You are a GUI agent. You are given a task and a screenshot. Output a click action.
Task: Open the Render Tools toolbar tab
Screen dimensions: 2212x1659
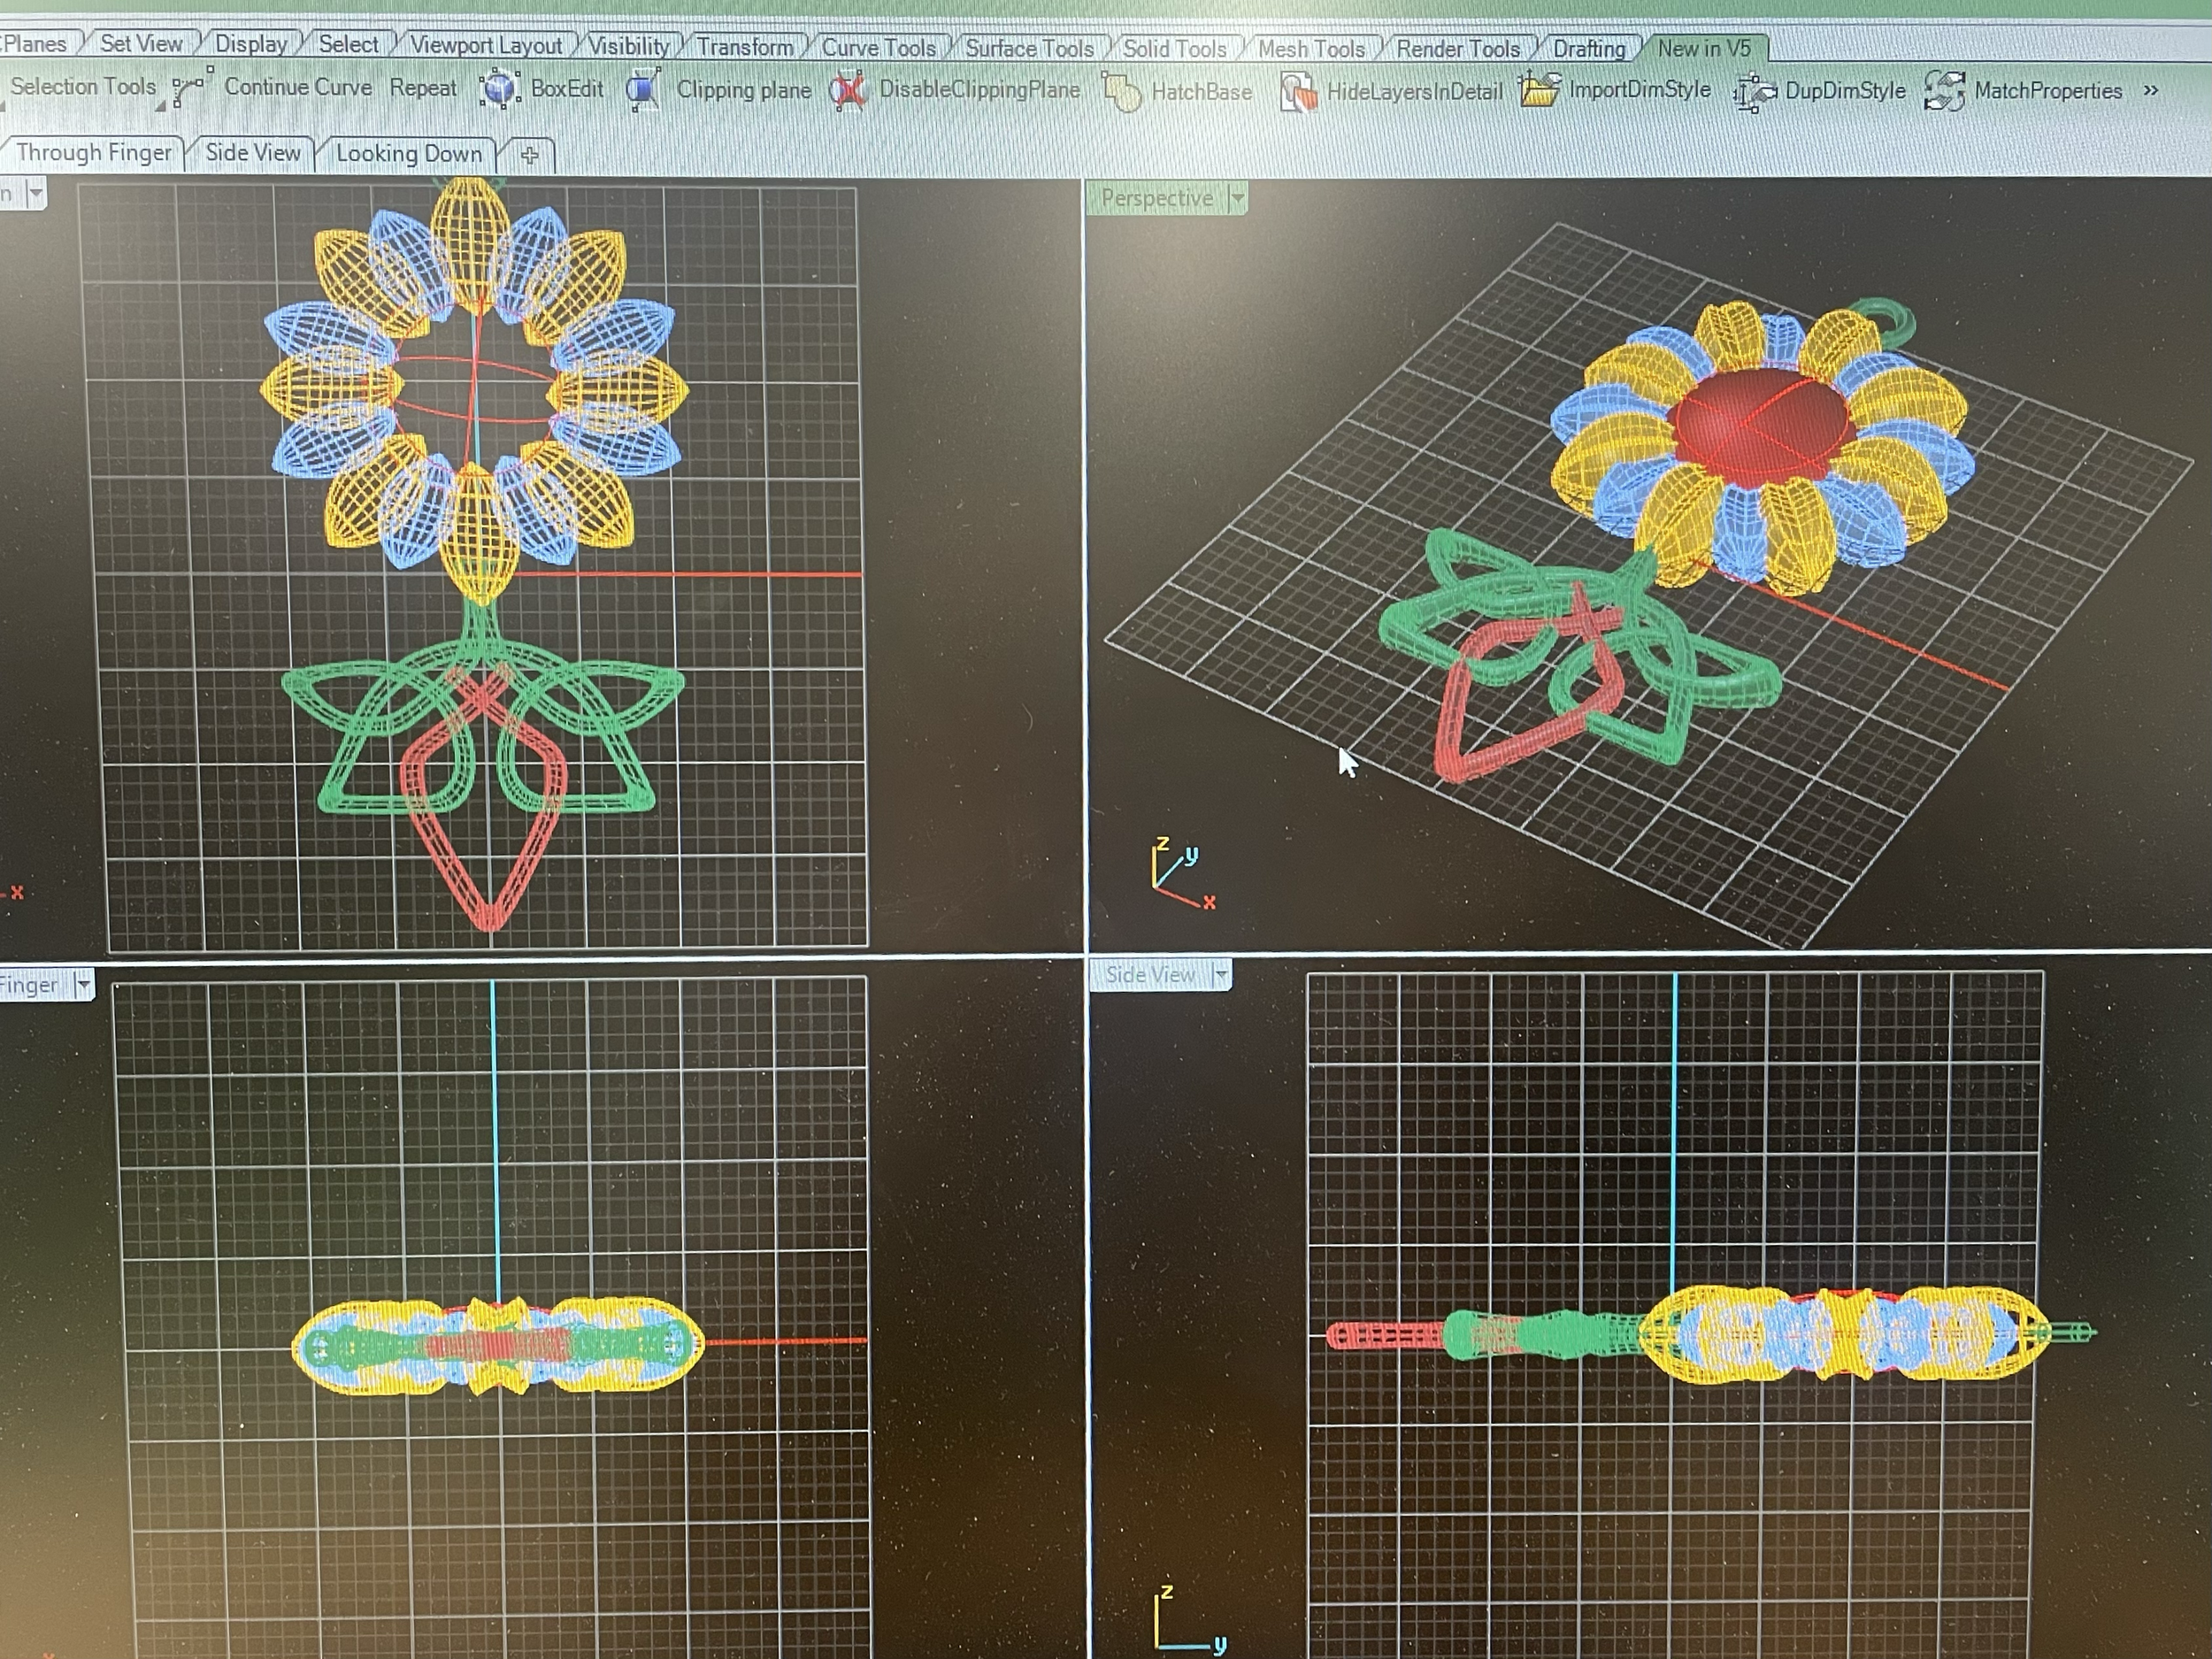coord(1457,48)
